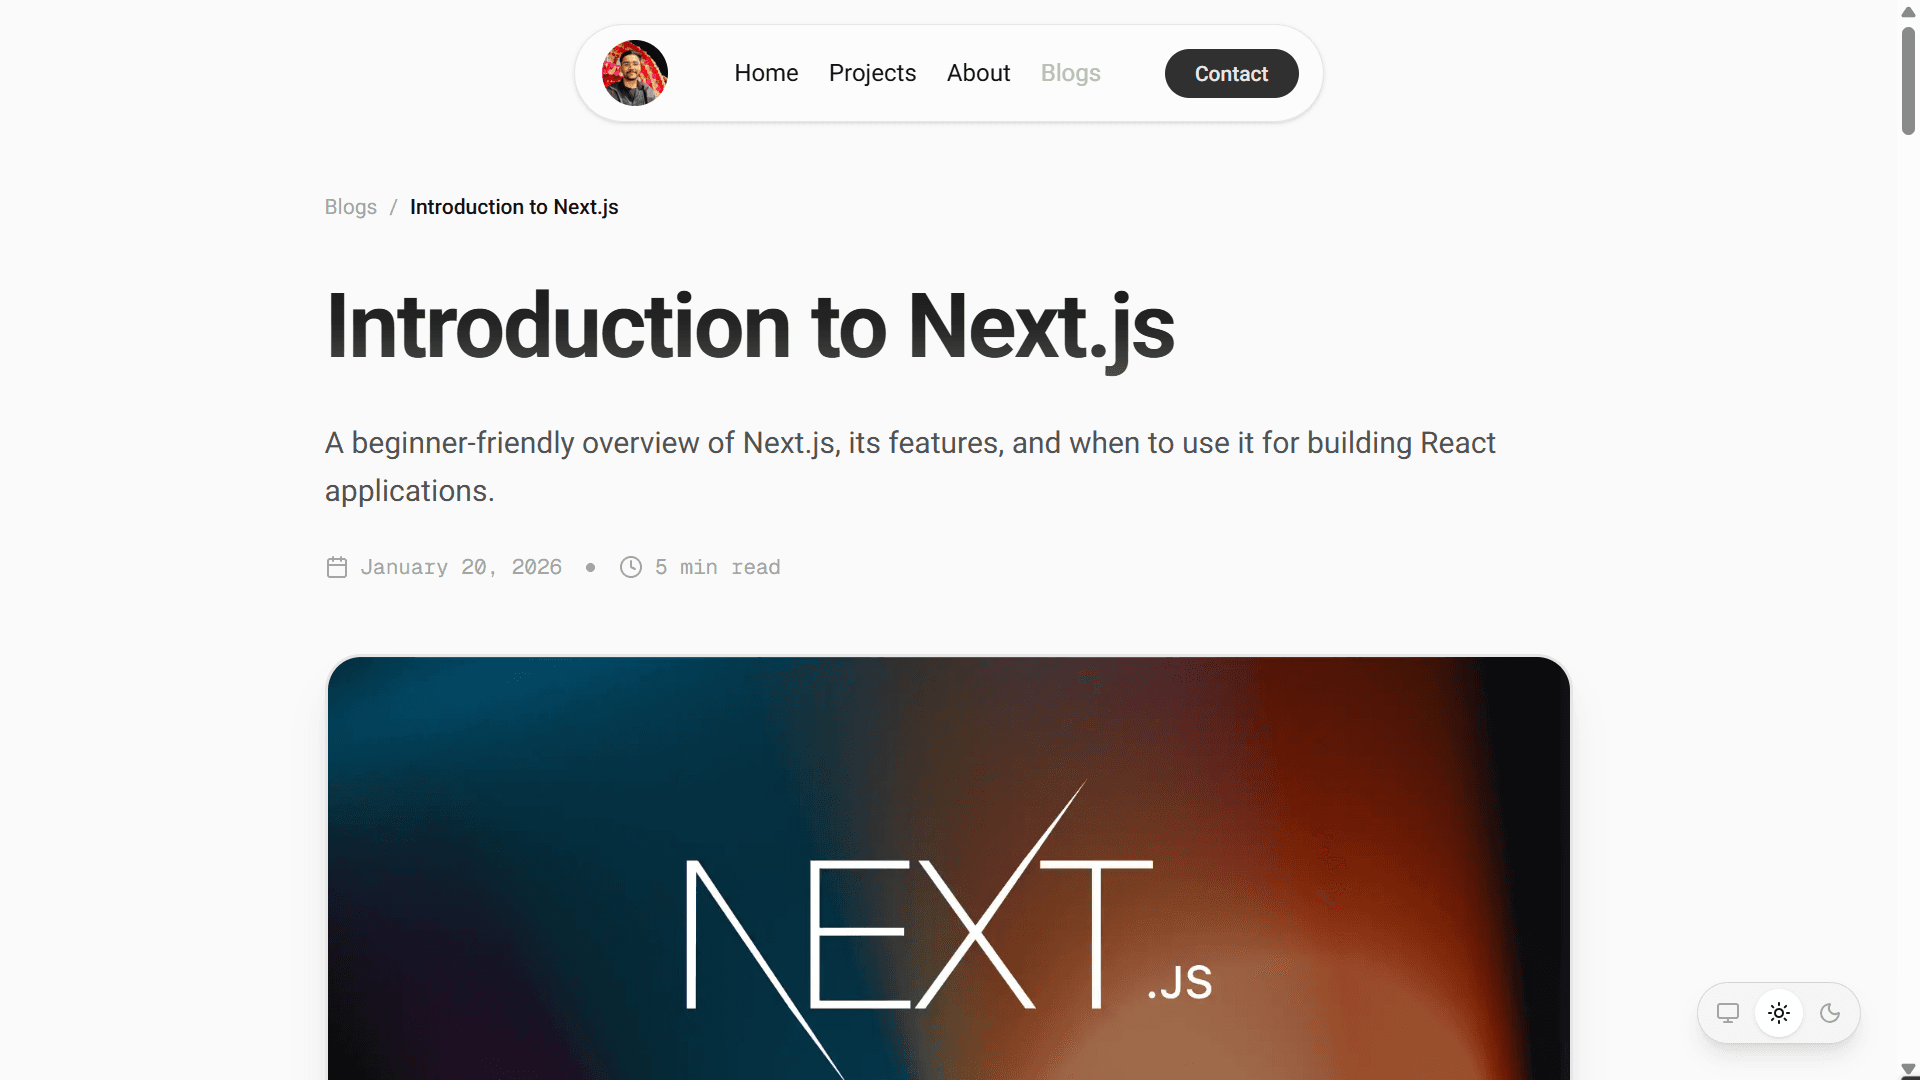Go to the Projects page
1920x1080 pixels.
(x=872, y=73)
